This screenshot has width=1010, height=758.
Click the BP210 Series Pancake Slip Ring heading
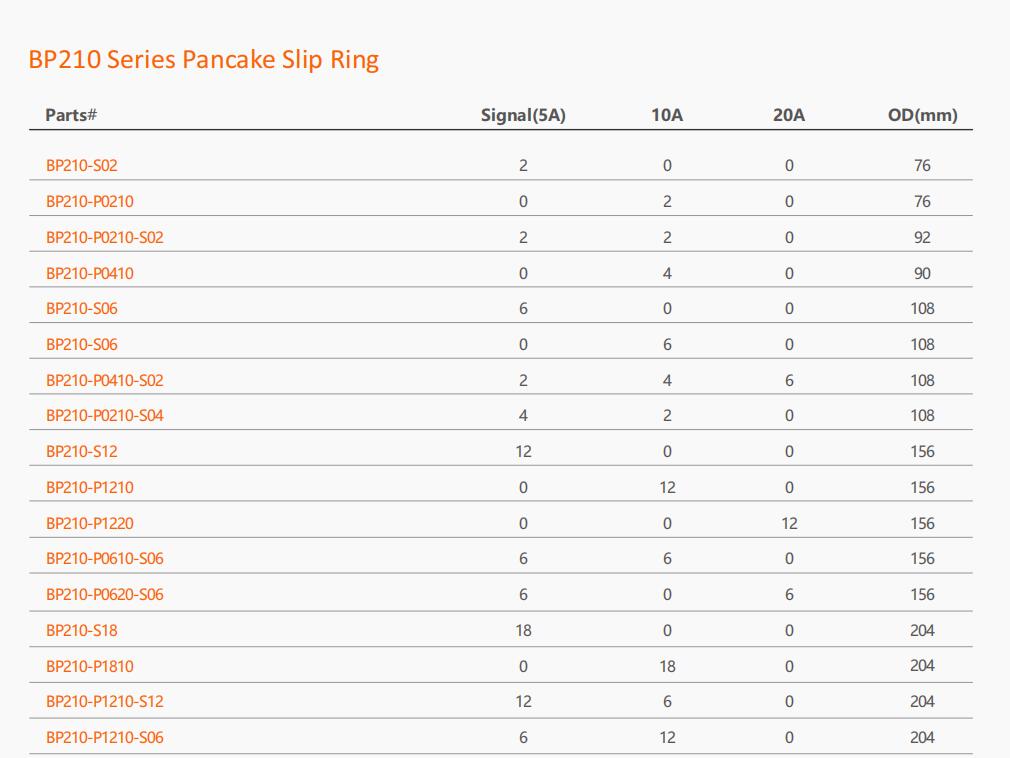(x=204, y=60)
